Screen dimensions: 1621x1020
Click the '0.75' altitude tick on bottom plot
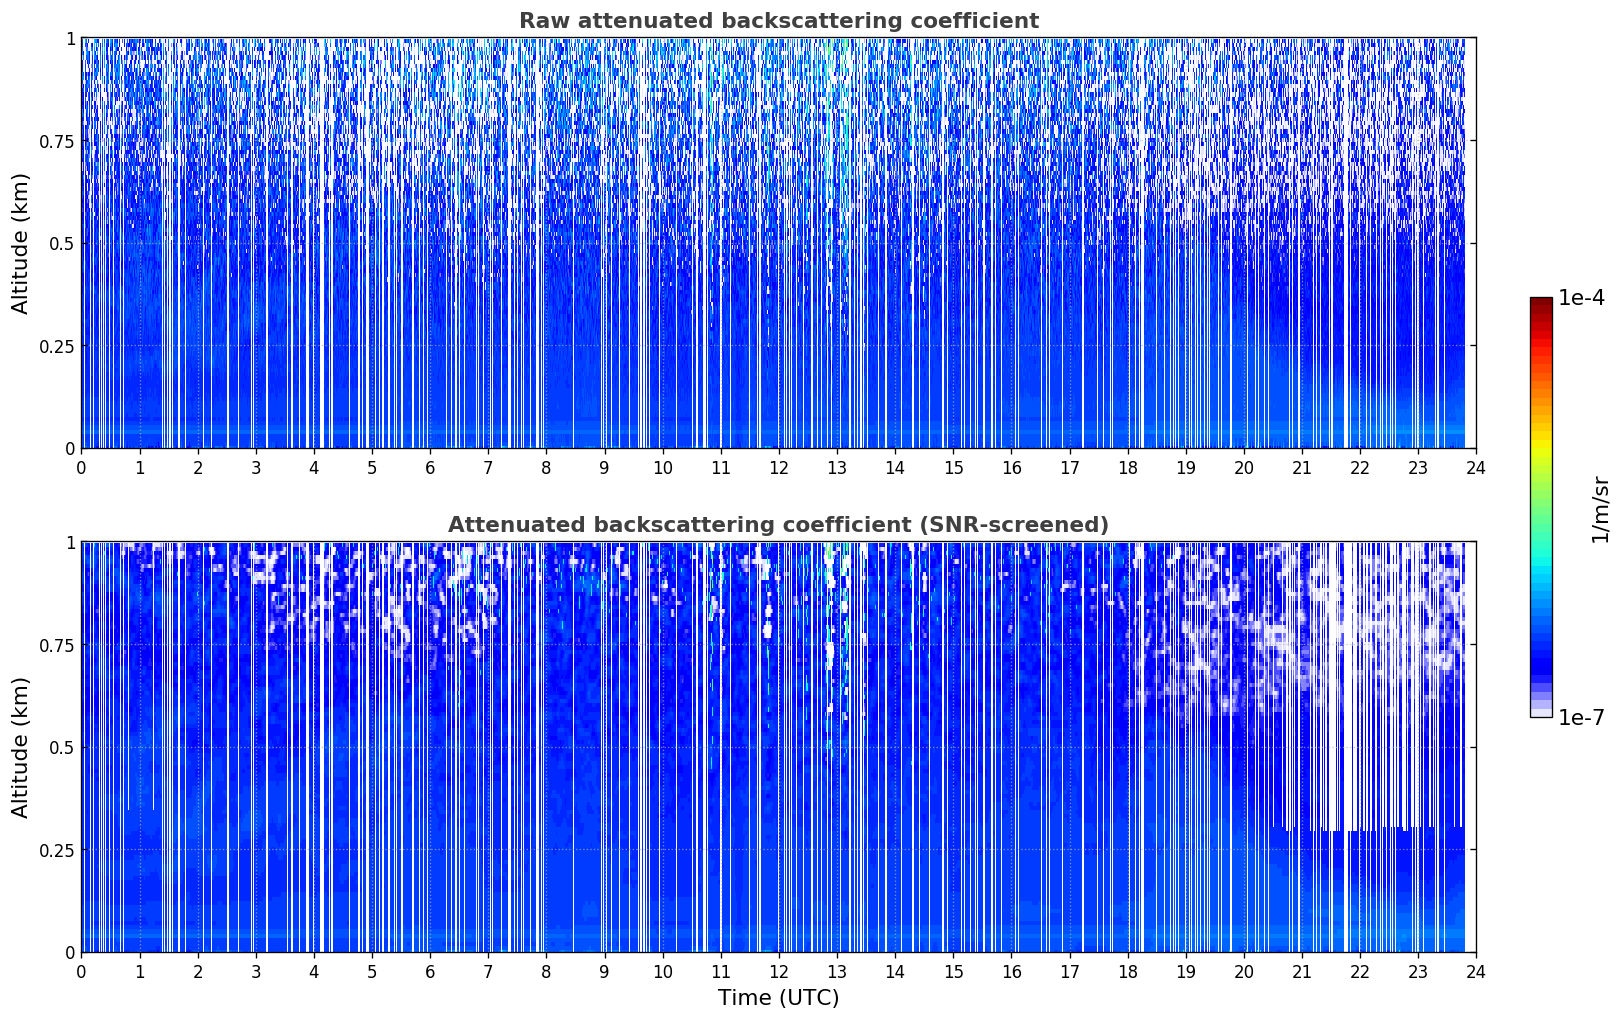pyautogui.click(x=57, y=645)
